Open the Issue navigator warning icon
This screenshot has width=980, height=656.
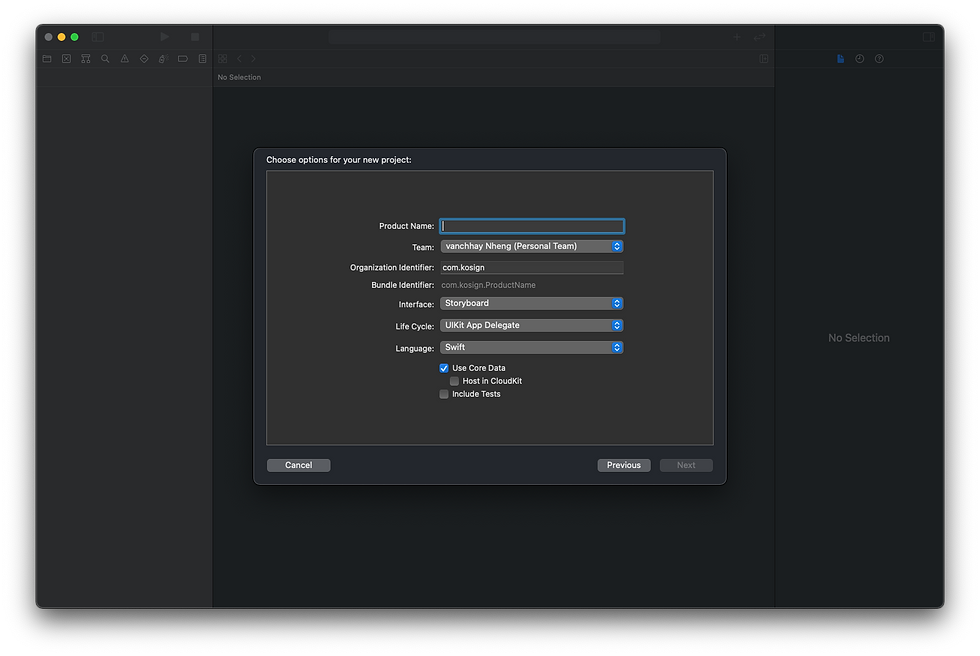[x=124, y=59]
